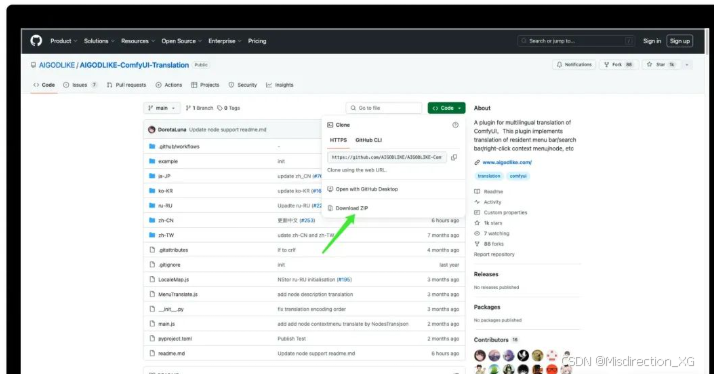Open the AIGODLIKE-ComfyUI-Translation repository link
This screenshot has width=714, height=374.
pos(134,65)
